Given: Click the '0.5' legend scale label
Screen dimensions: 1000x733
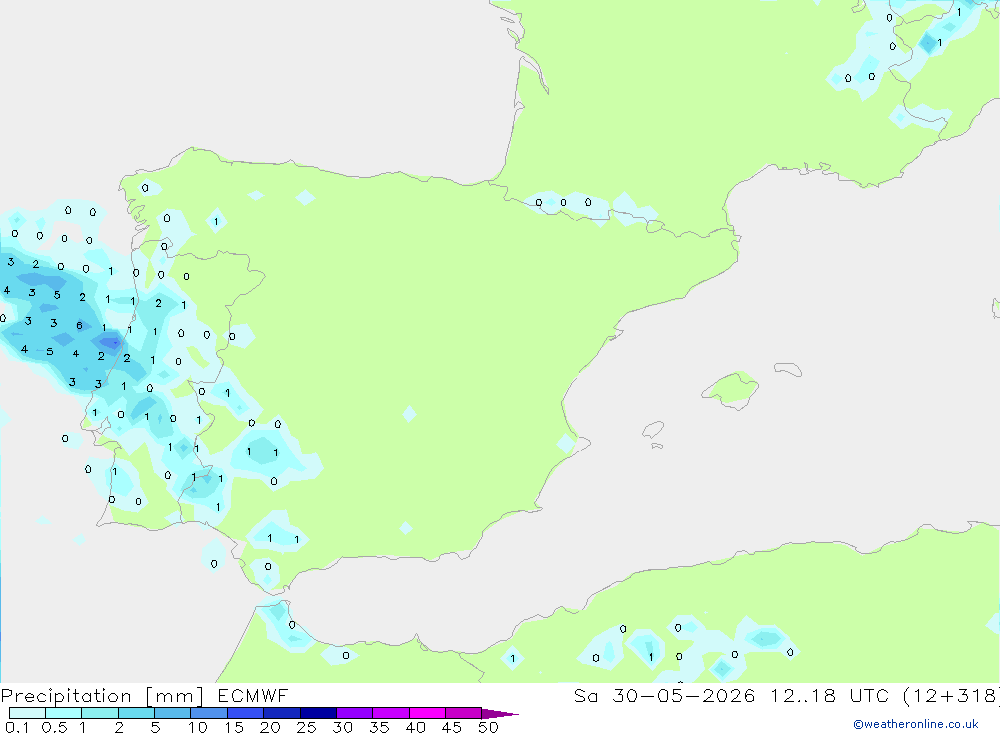Looking at the screenshot, I should coord(54,727).
